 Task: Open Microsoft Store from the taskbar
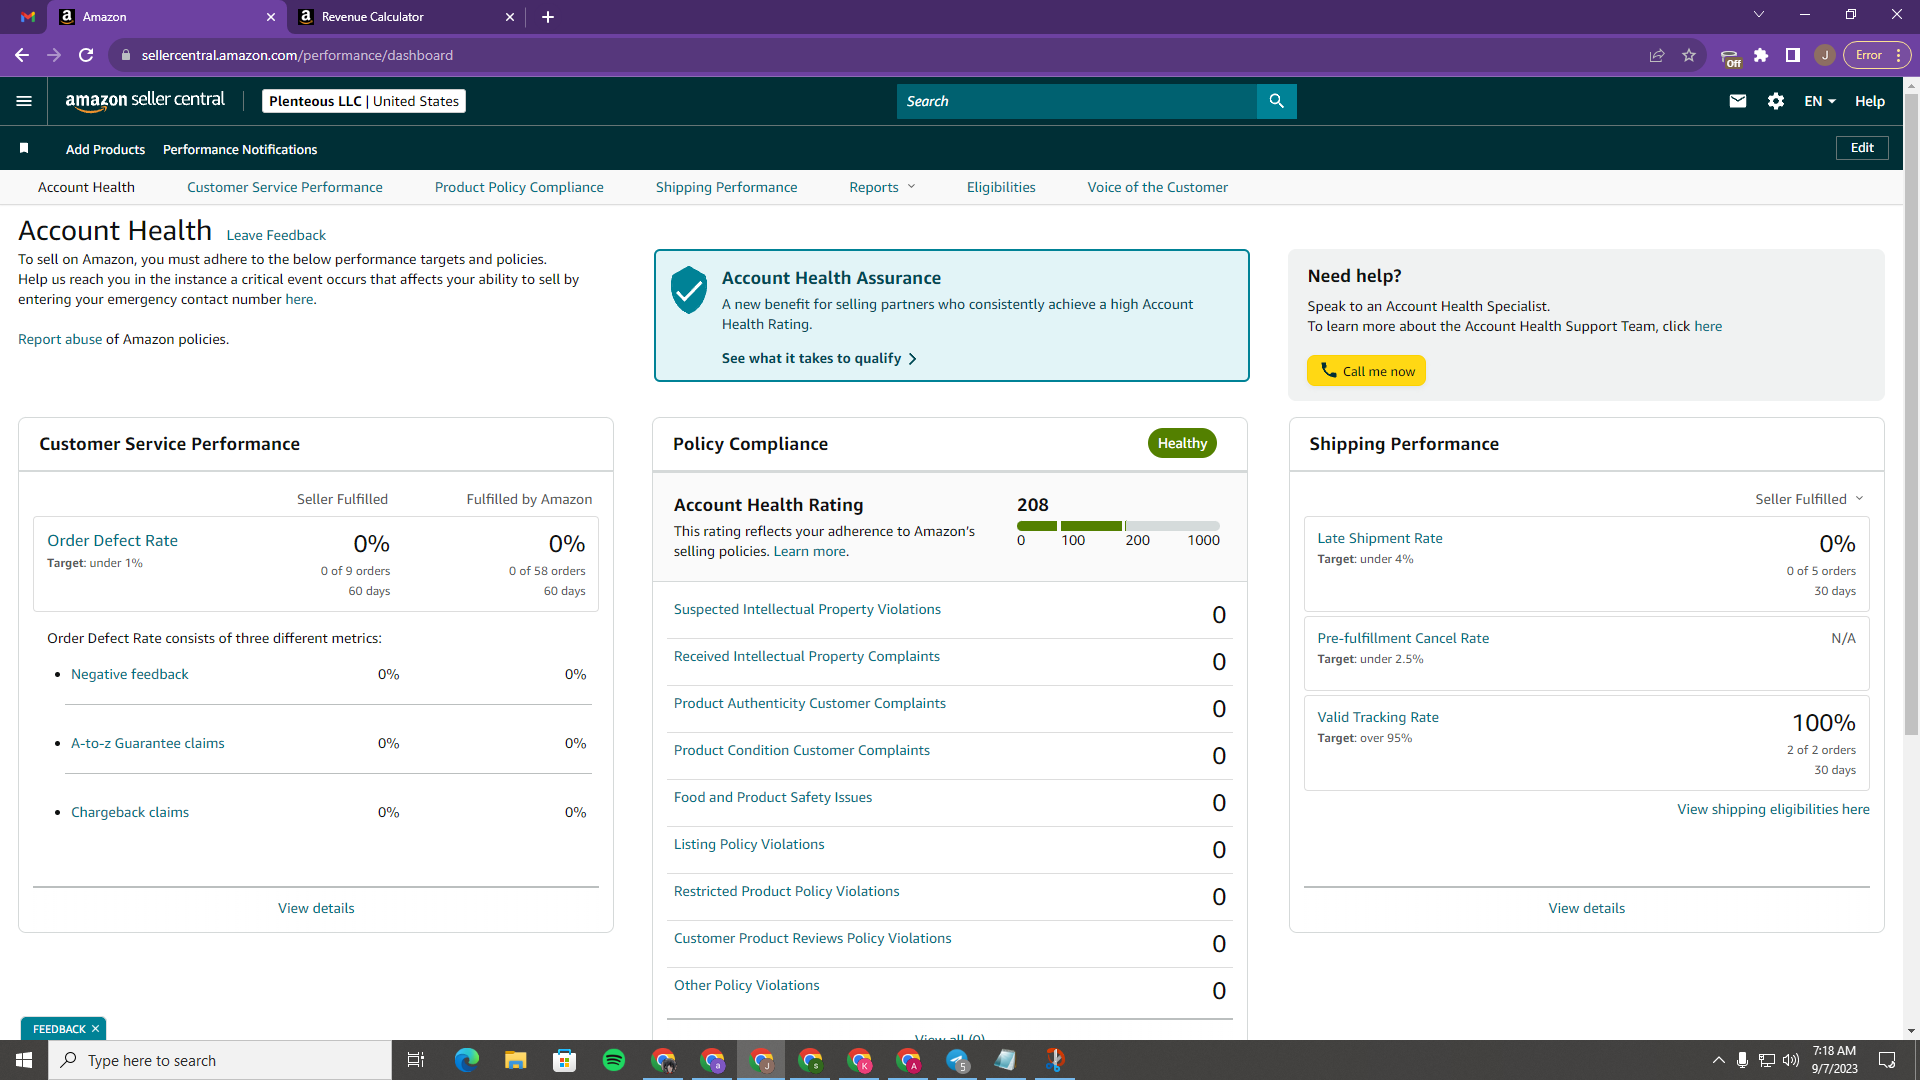click(565, 1060)
